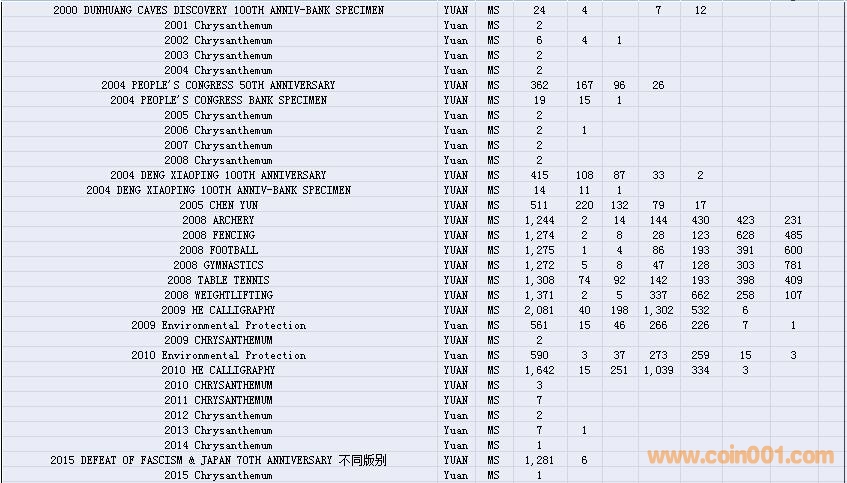
Task: Click the 2008 TABLE TENNIS row label
Action: point(218,280)
